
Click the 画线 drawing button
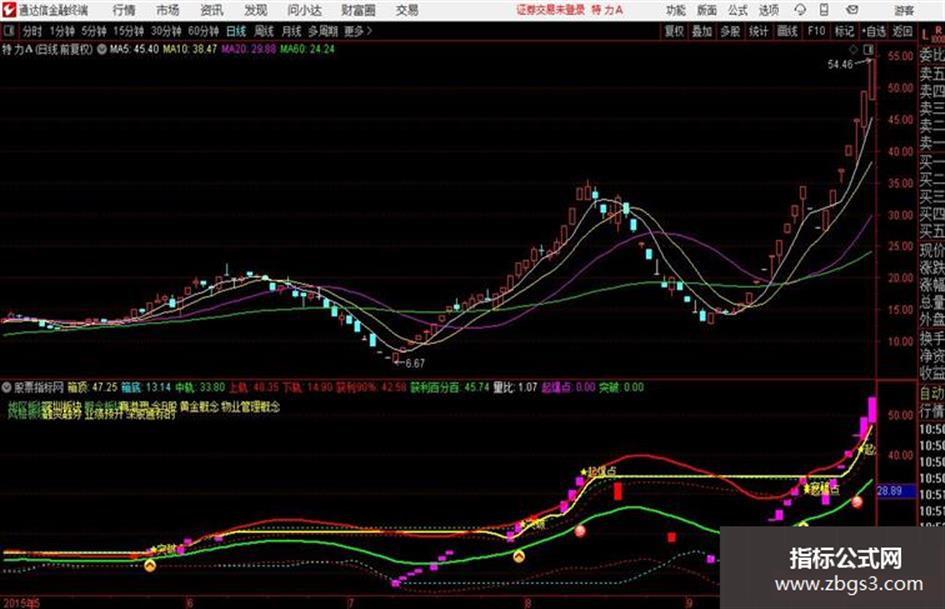click(787, 31)
